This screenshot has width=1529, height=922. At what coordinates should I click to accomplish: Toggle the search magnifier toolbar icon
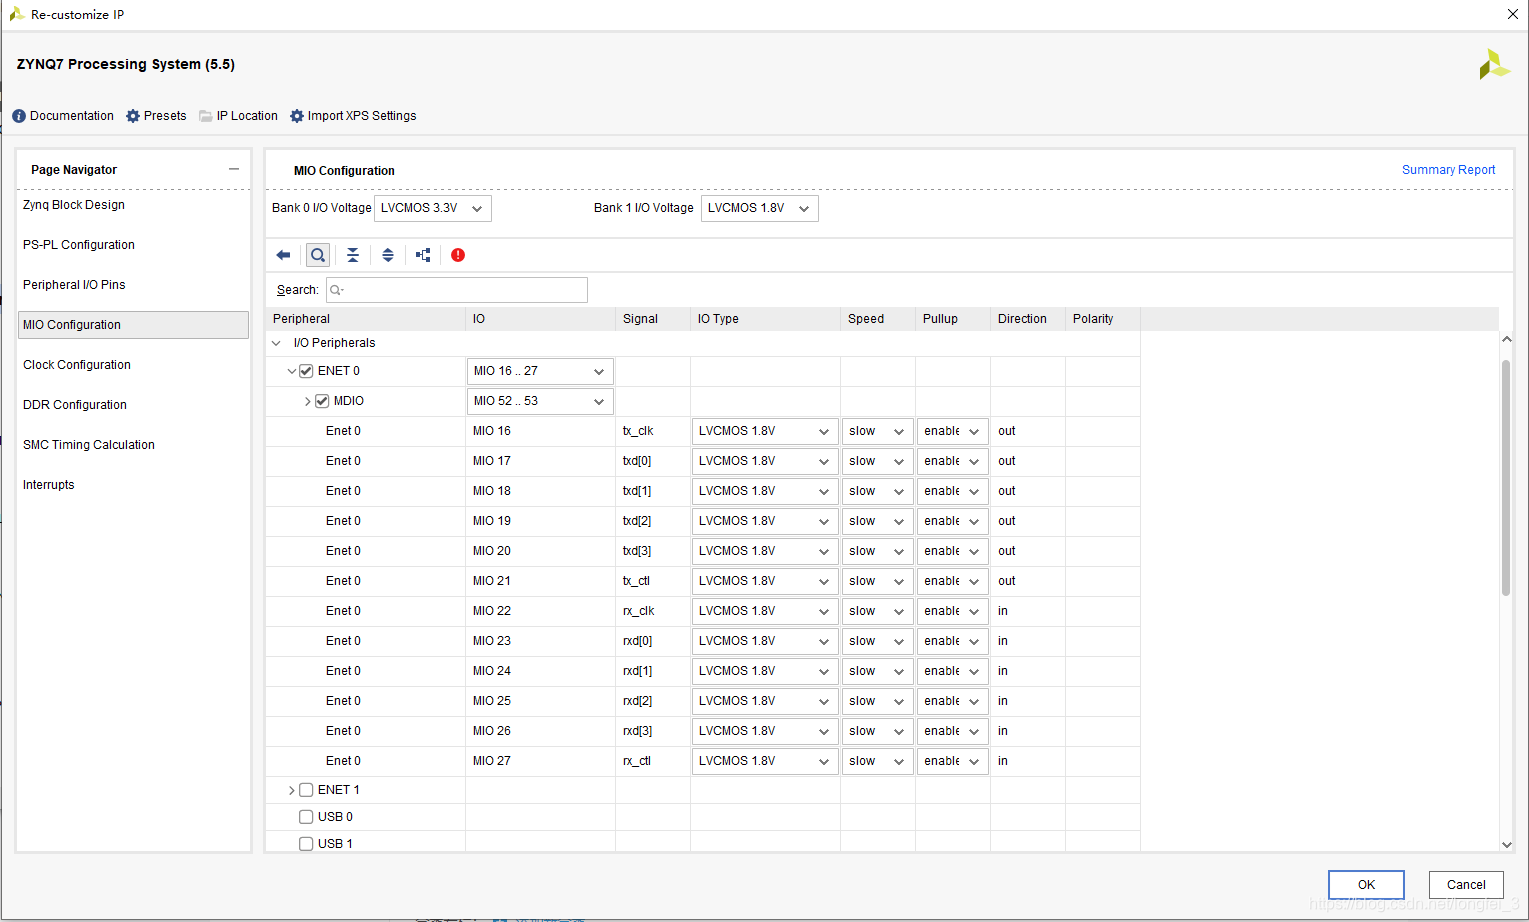(318, 255)
